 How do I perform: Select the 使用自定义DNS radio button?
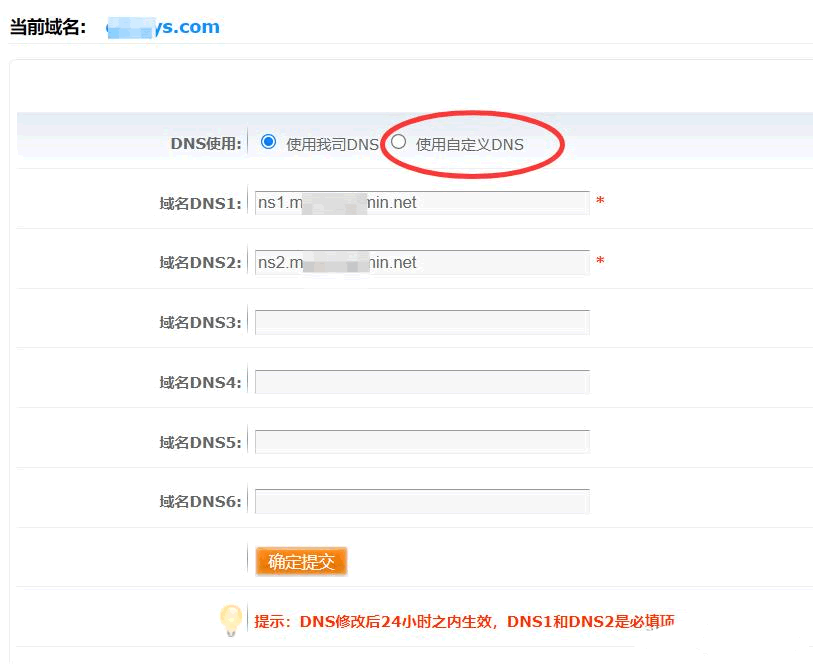[399, 142]
